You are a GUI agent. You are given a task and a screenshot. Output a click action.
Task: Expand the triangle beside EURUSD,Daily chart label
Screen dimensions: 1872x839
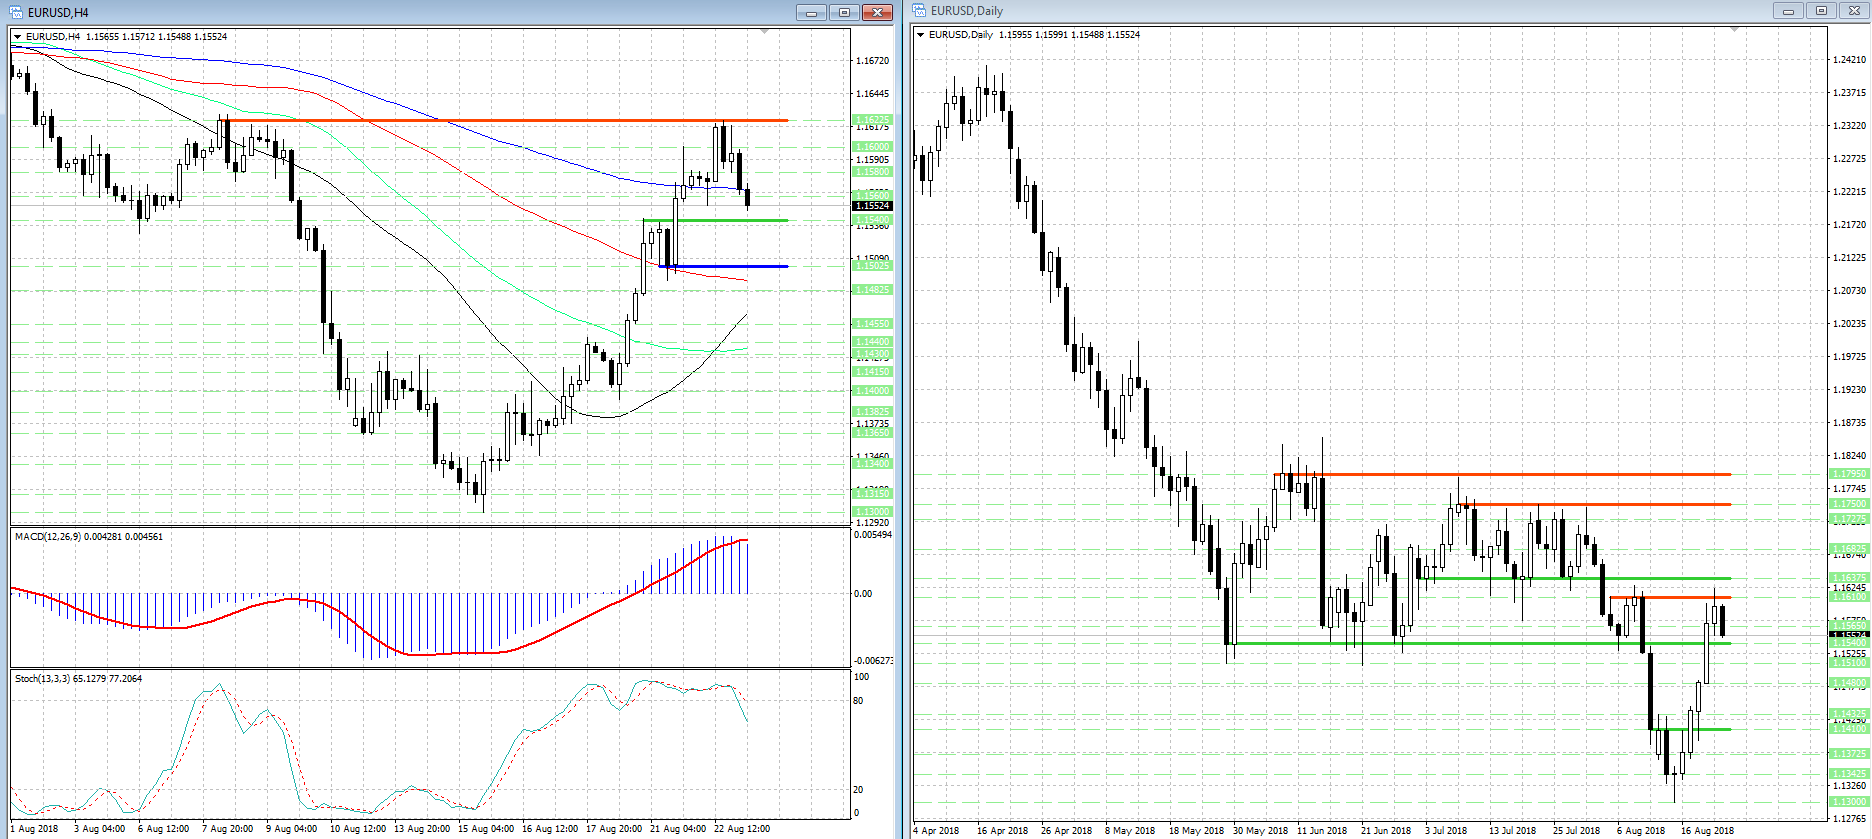[920, 35]
